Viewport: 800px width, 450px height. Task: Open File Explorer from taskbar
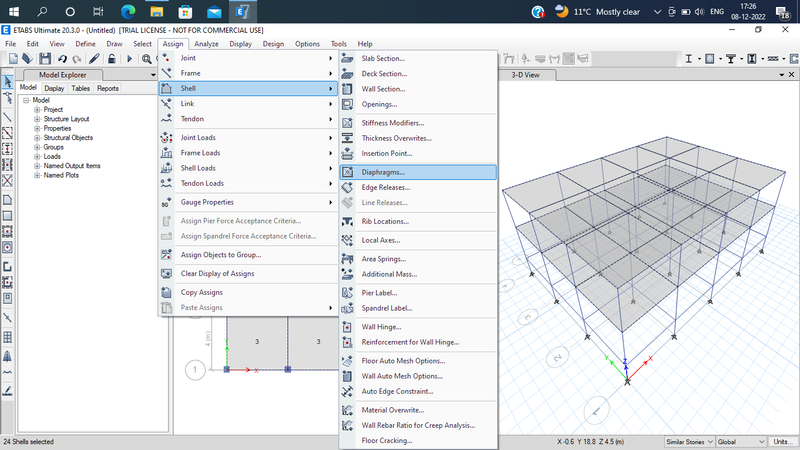[157, 11]
